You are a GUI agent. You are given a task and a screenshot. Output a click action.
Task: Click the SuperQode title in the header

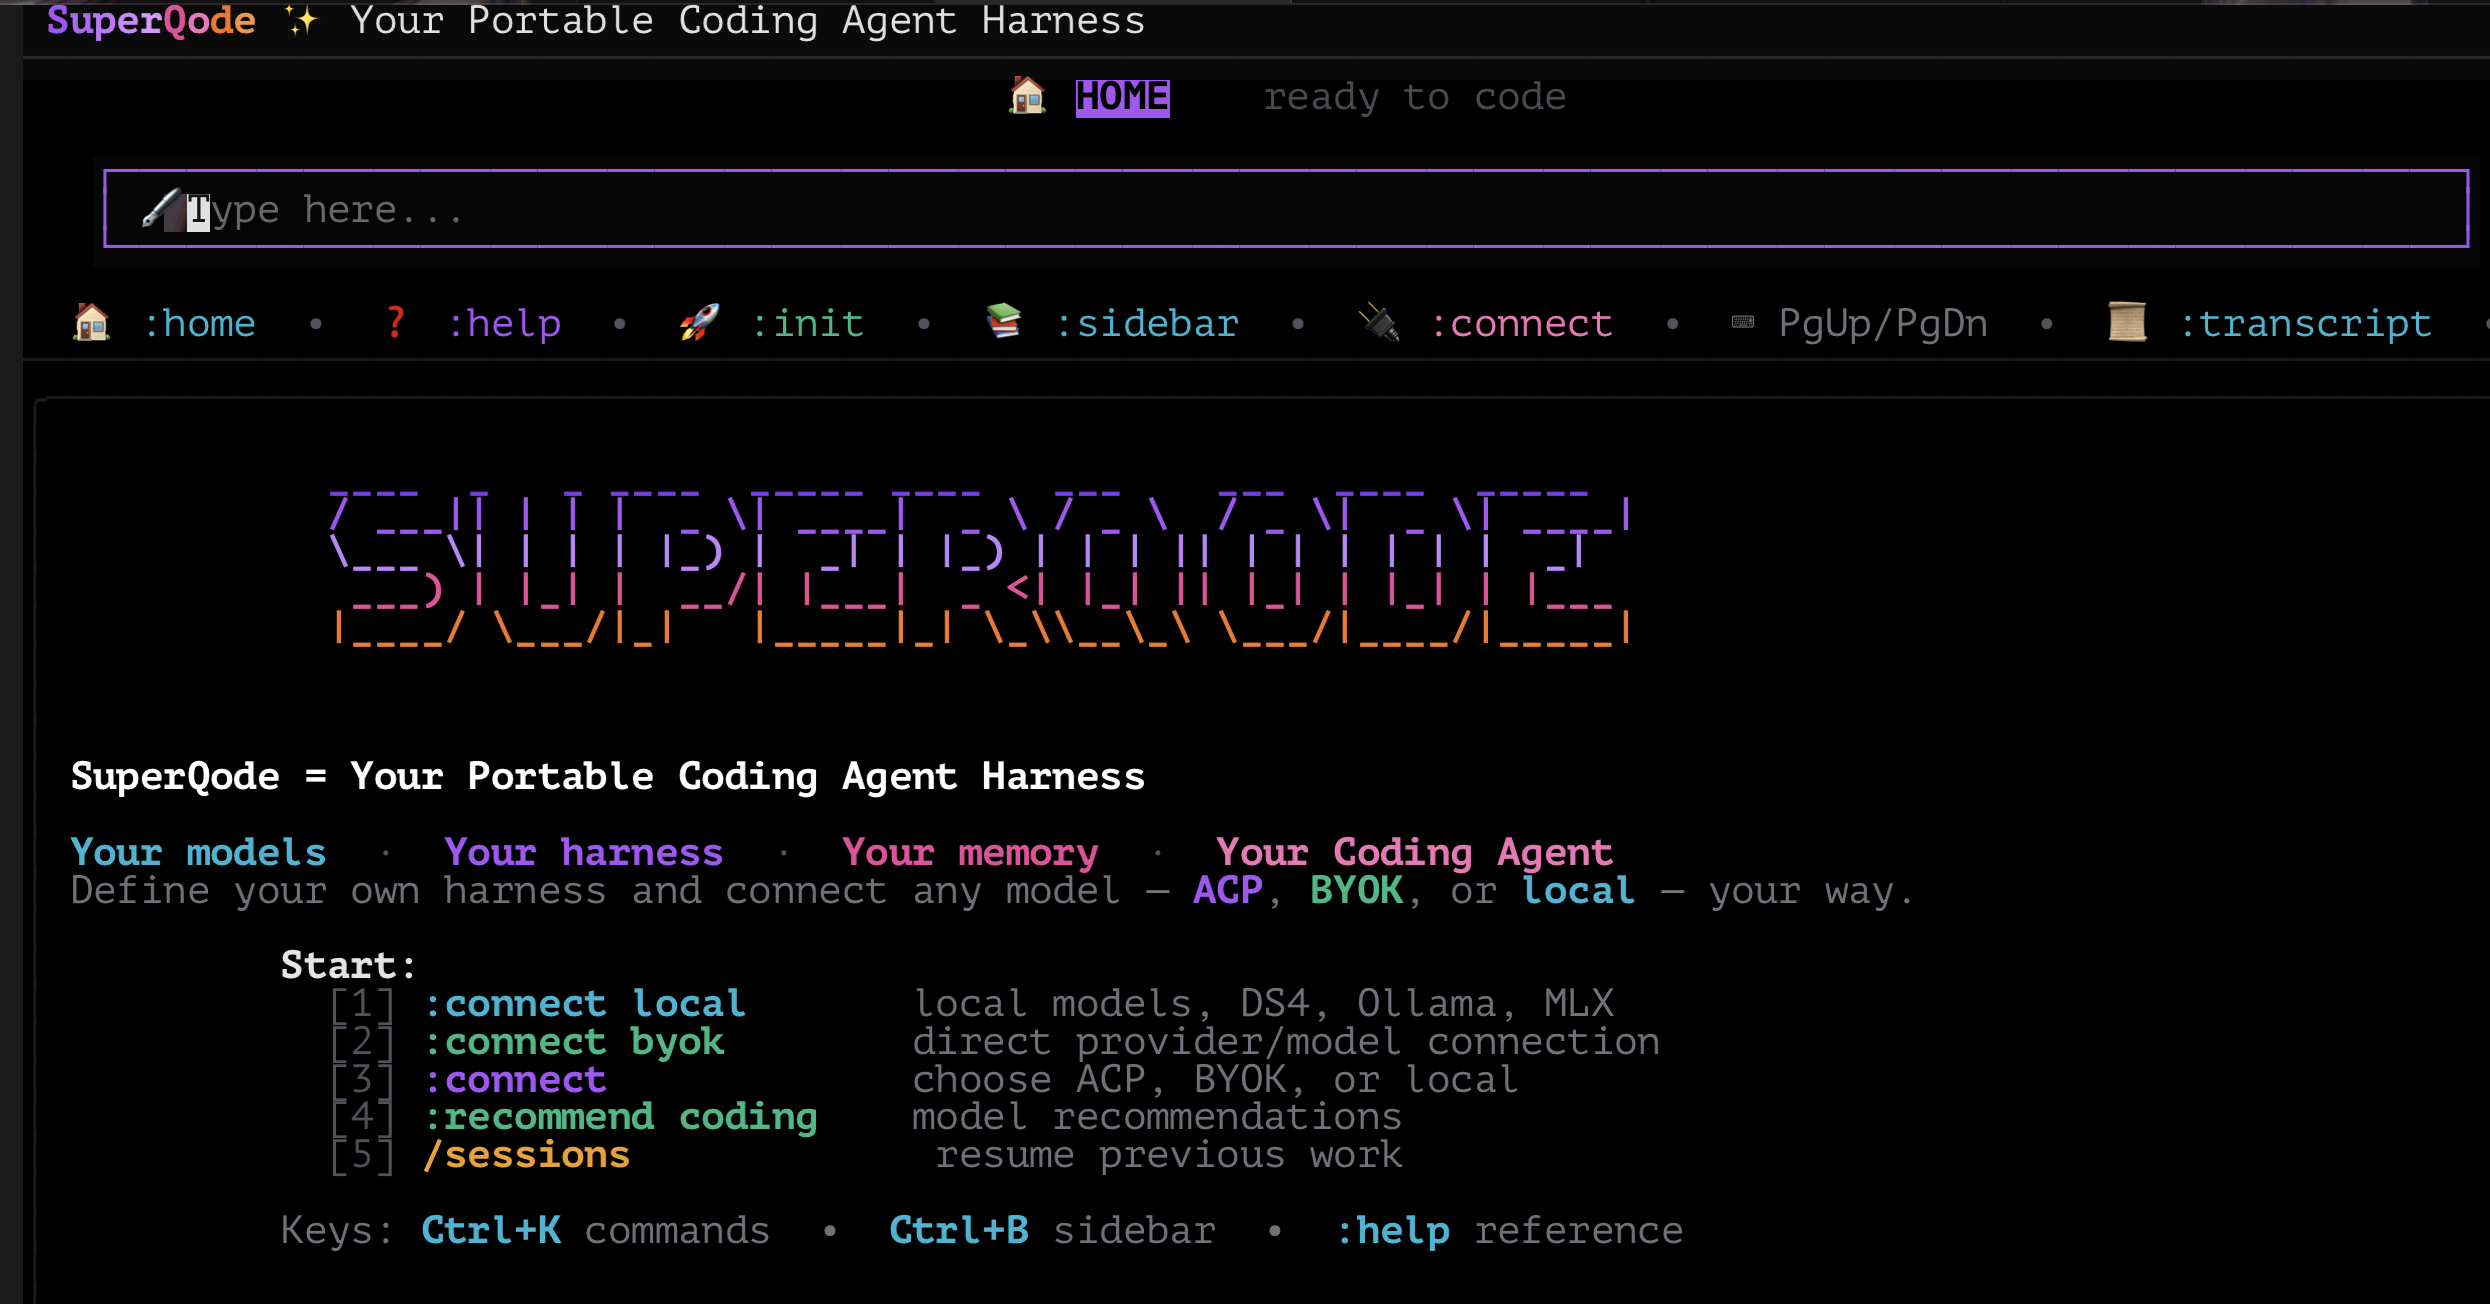[x=151, y=20]
